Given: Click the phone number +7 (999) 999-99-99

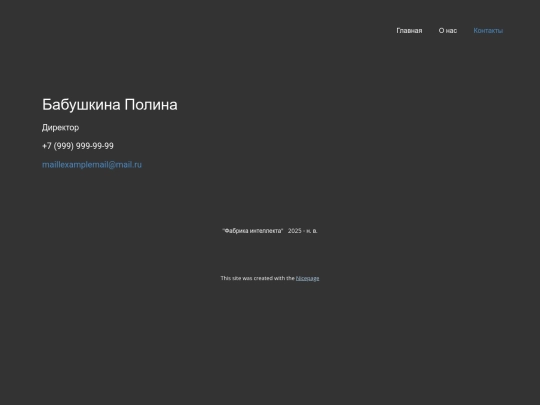Looking at the screenshot, I should [78, 146].
